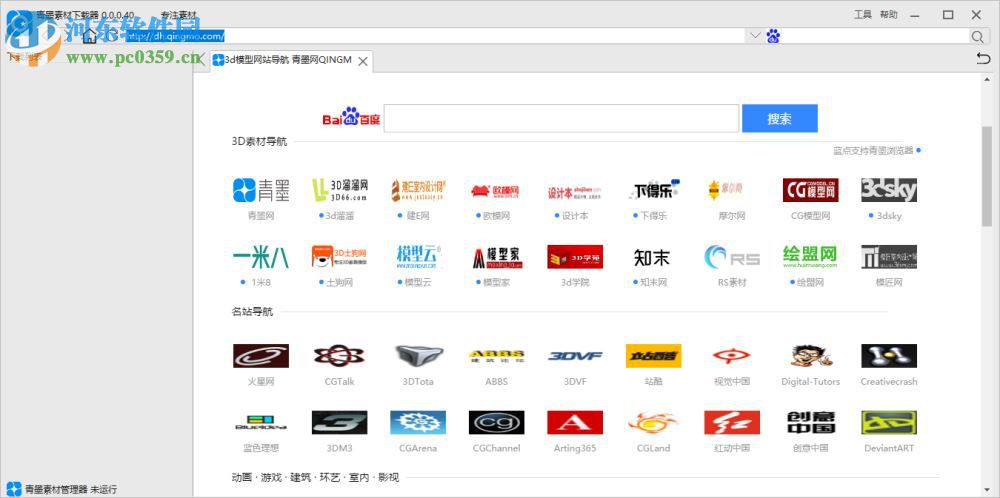
Task: Open the 3D学苑 logo
Action: tap(575, 256)
